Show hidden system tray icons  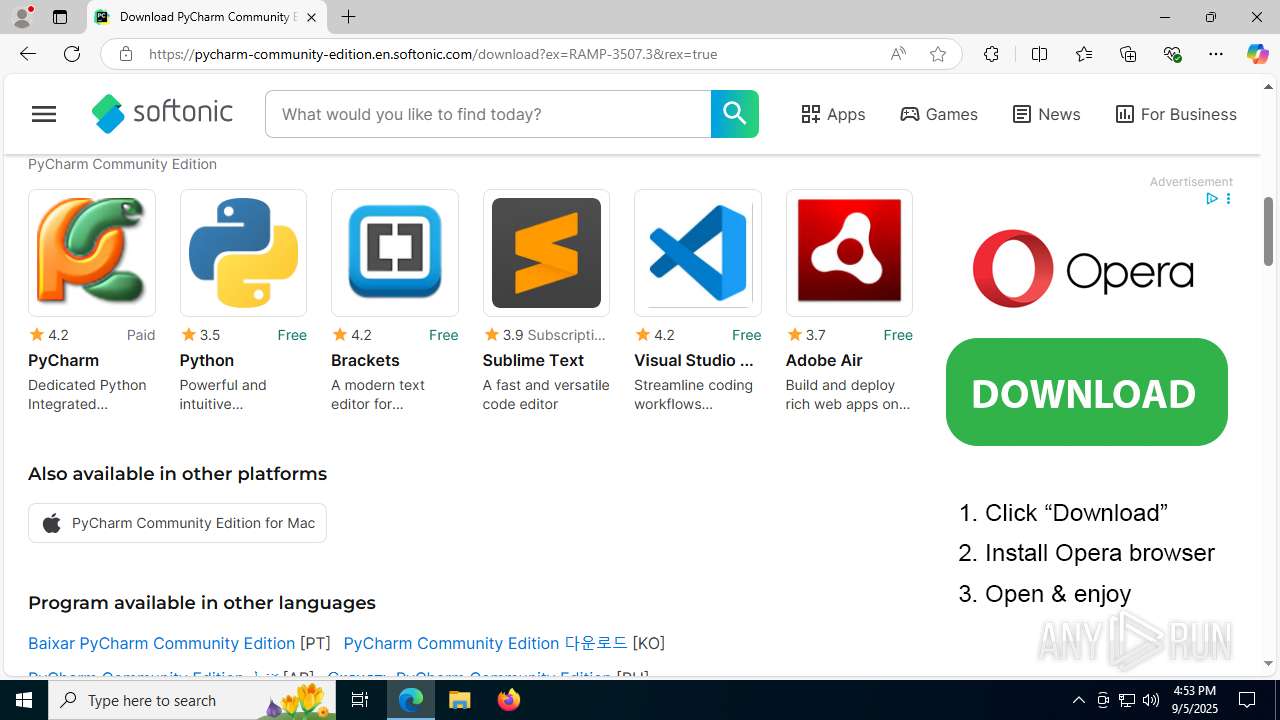click(x=1078, y=700)
